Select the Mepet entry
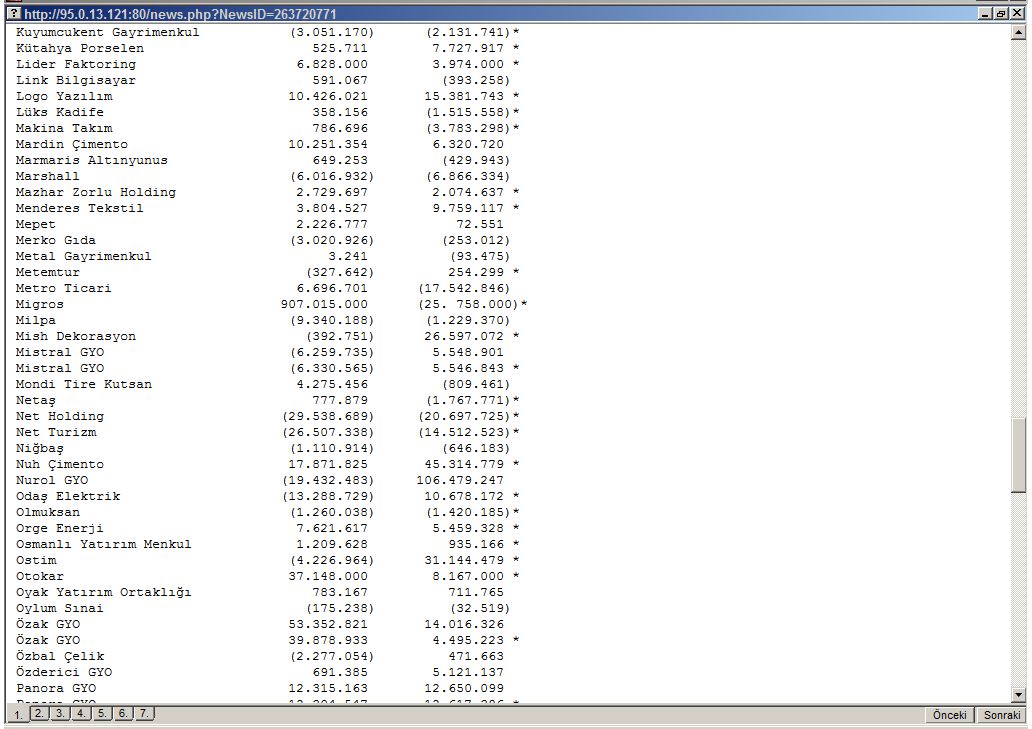Viewport: 1032px width, 729px height. coord(36,224)
